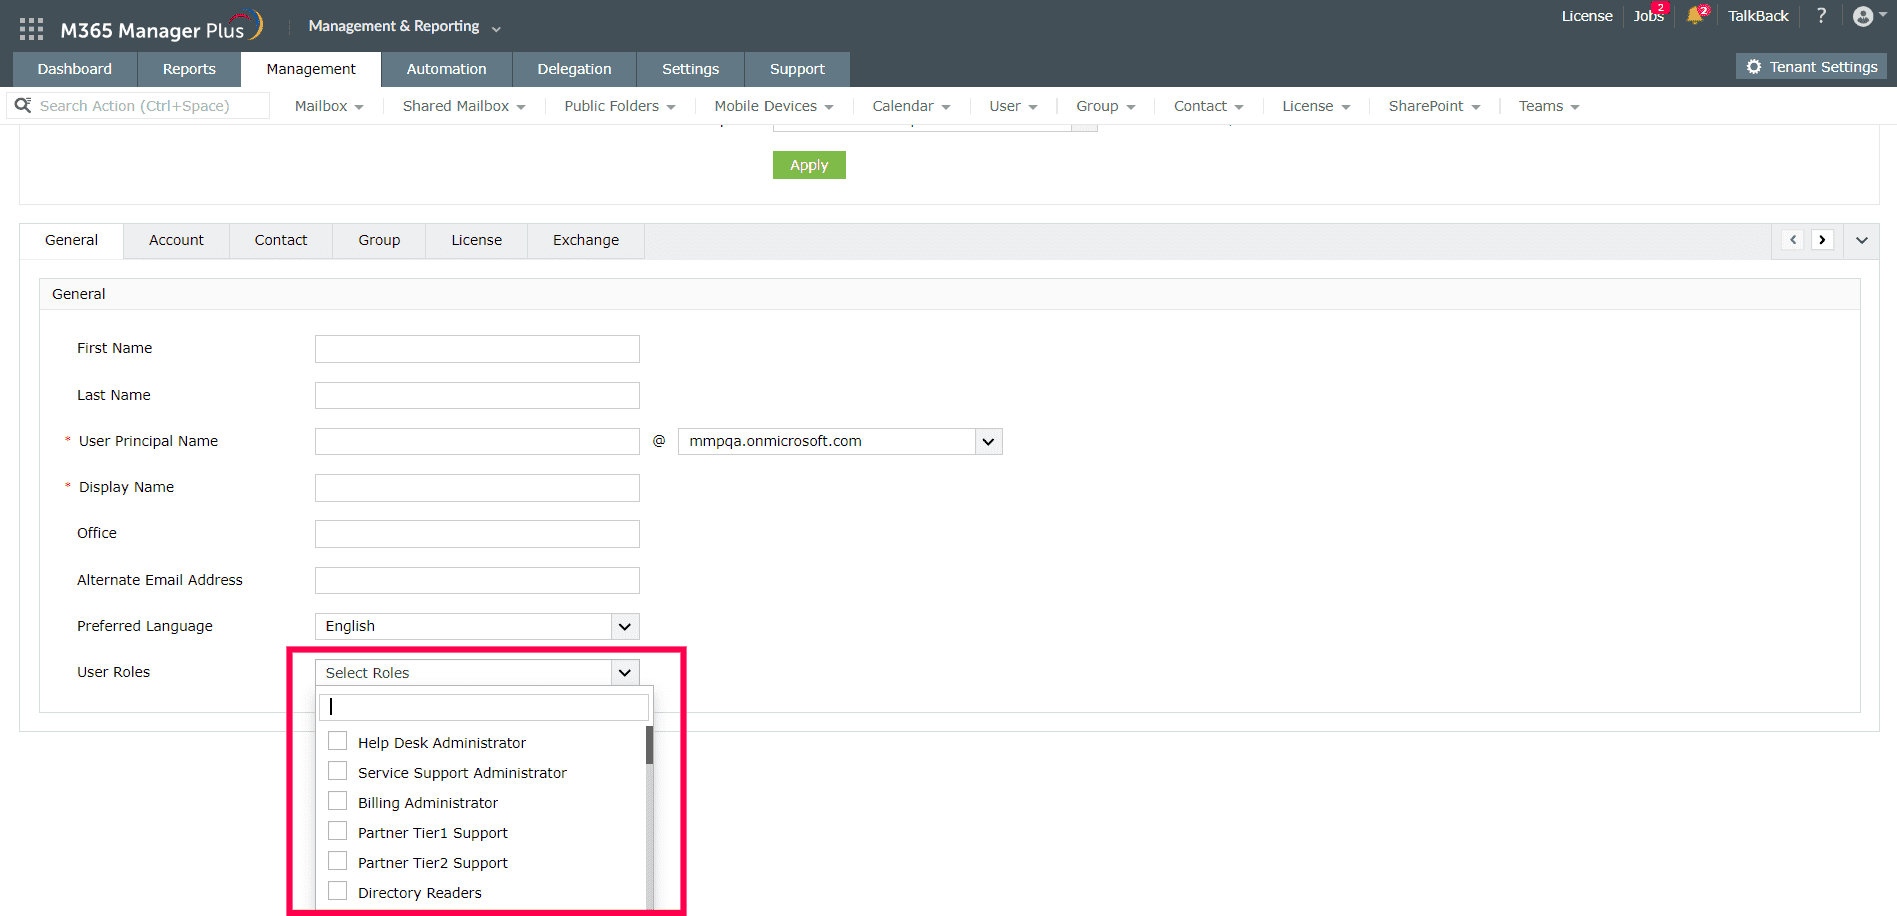
Task: Expand the tab list chevron
Action: click(x=1861, y=240)
